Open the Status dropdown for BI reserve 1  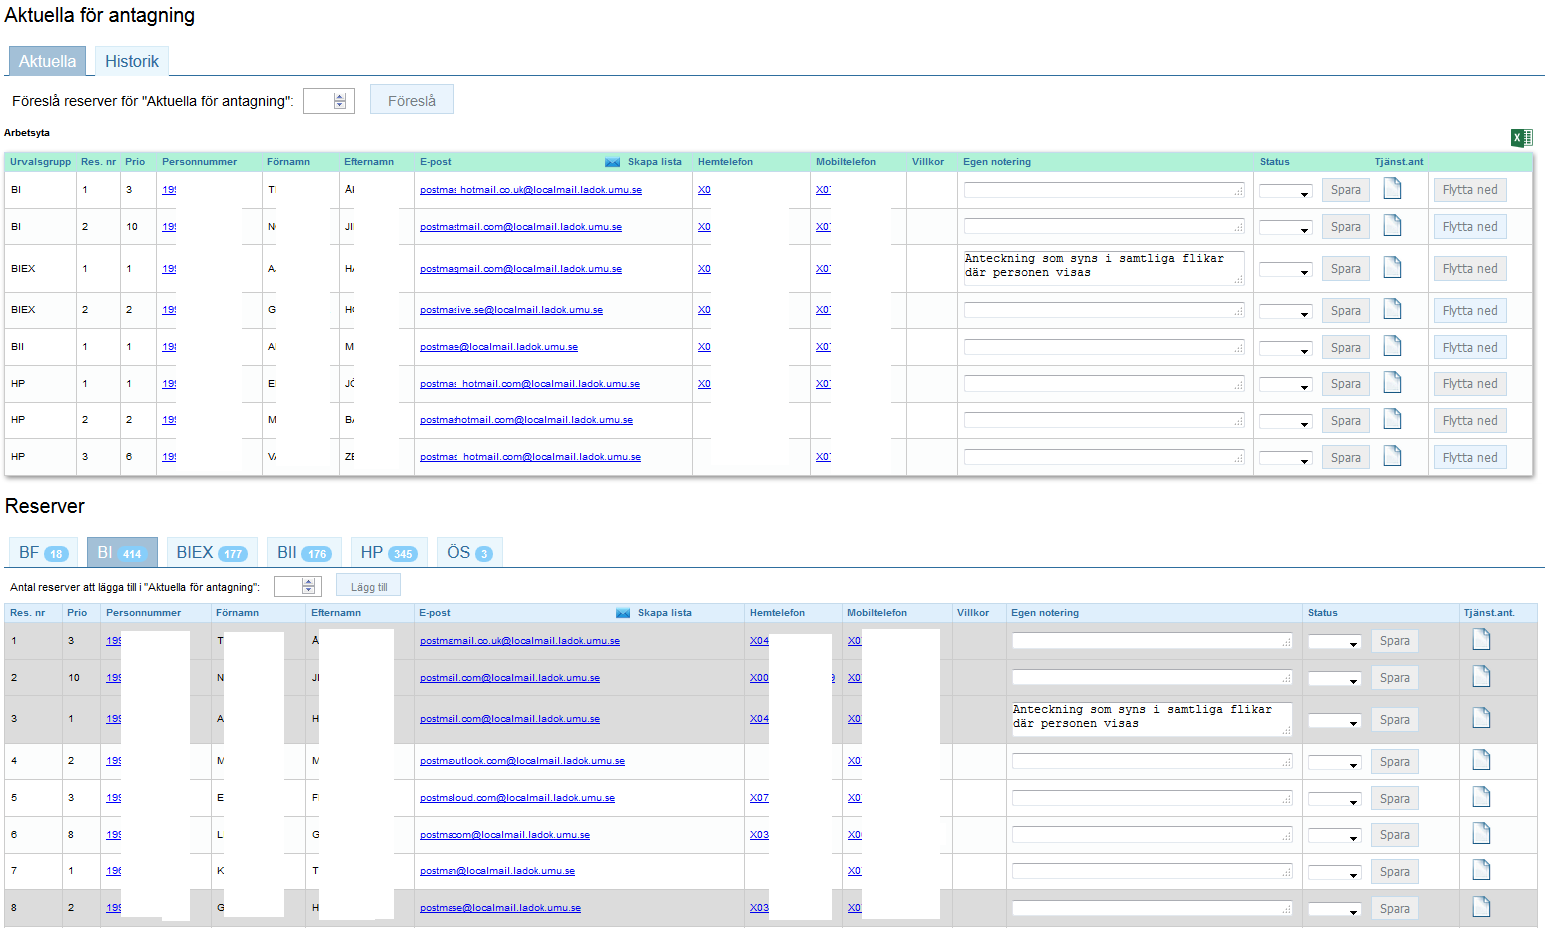pyautogui.click(x=1285, y=192)
